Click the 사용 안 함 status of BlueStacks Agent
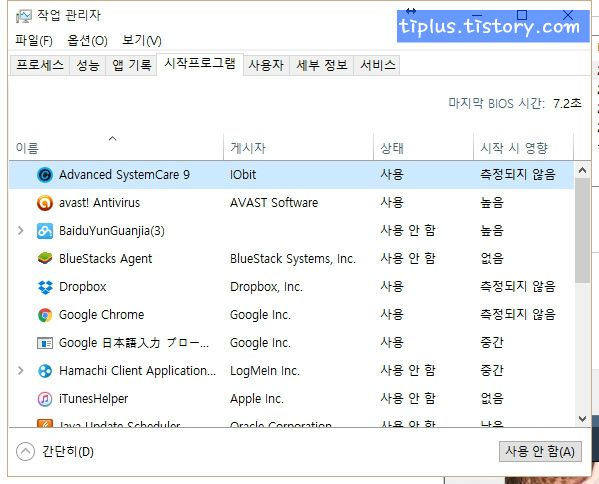Image resolution: width=599 pixels, height=484 pixels. click(408, 259)
